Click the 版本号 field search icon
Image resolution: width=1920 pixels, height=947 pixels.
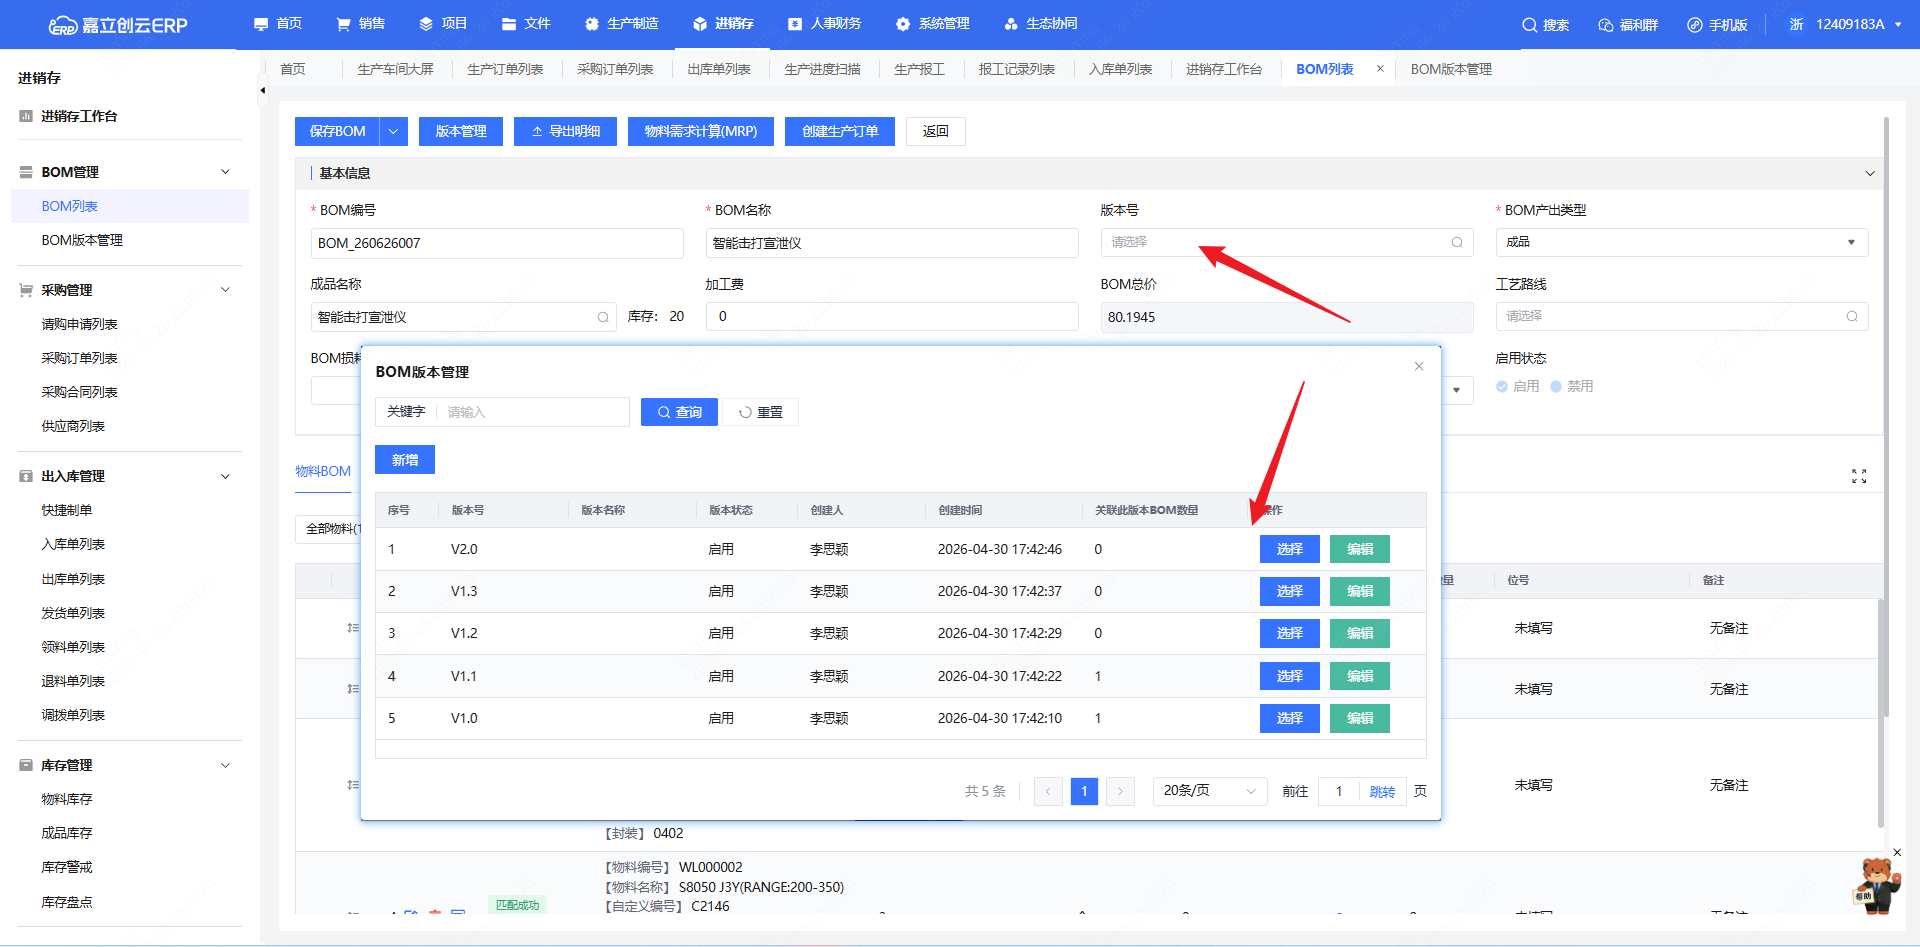click(x=1457, y=242)
